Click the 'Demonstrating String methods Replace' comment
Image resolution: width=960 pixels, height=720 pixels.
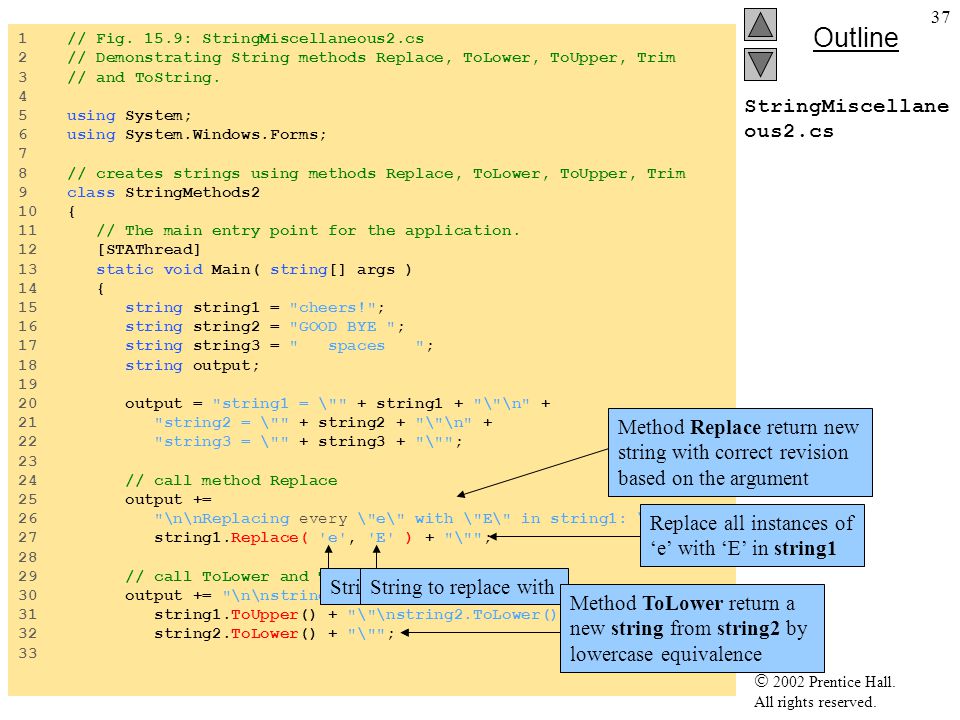click(372, 58)
